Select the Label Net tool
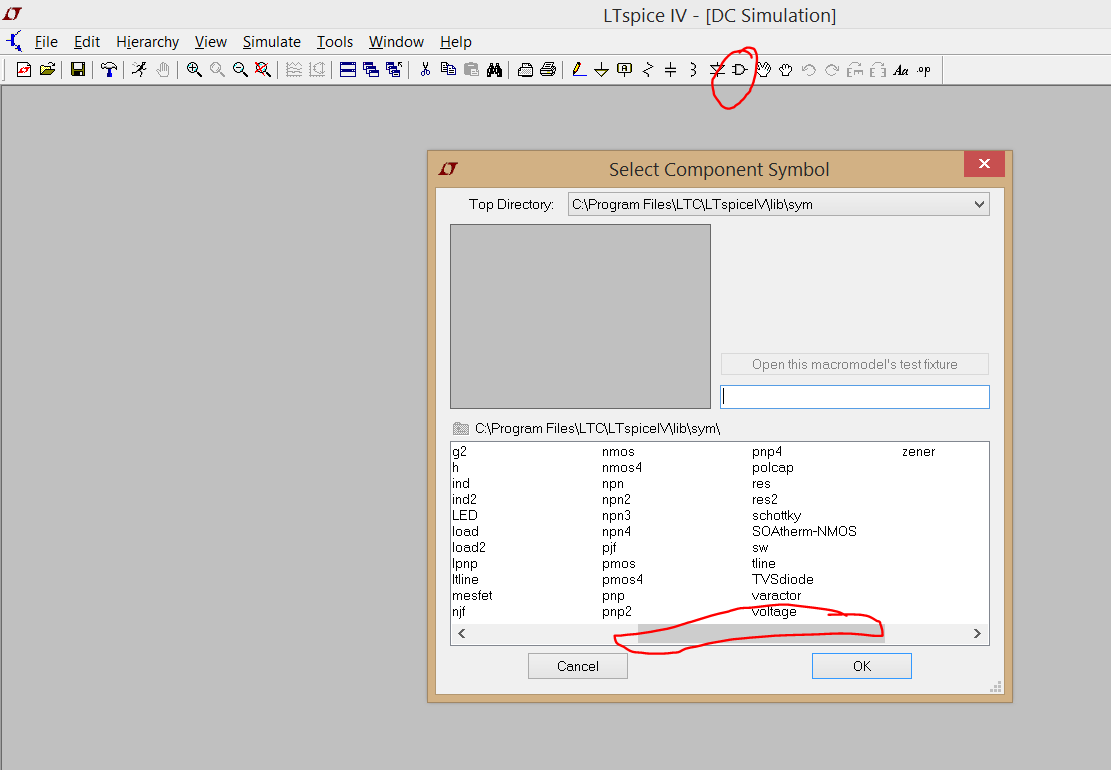This screenshot has width=1111, height=770. 624,69
